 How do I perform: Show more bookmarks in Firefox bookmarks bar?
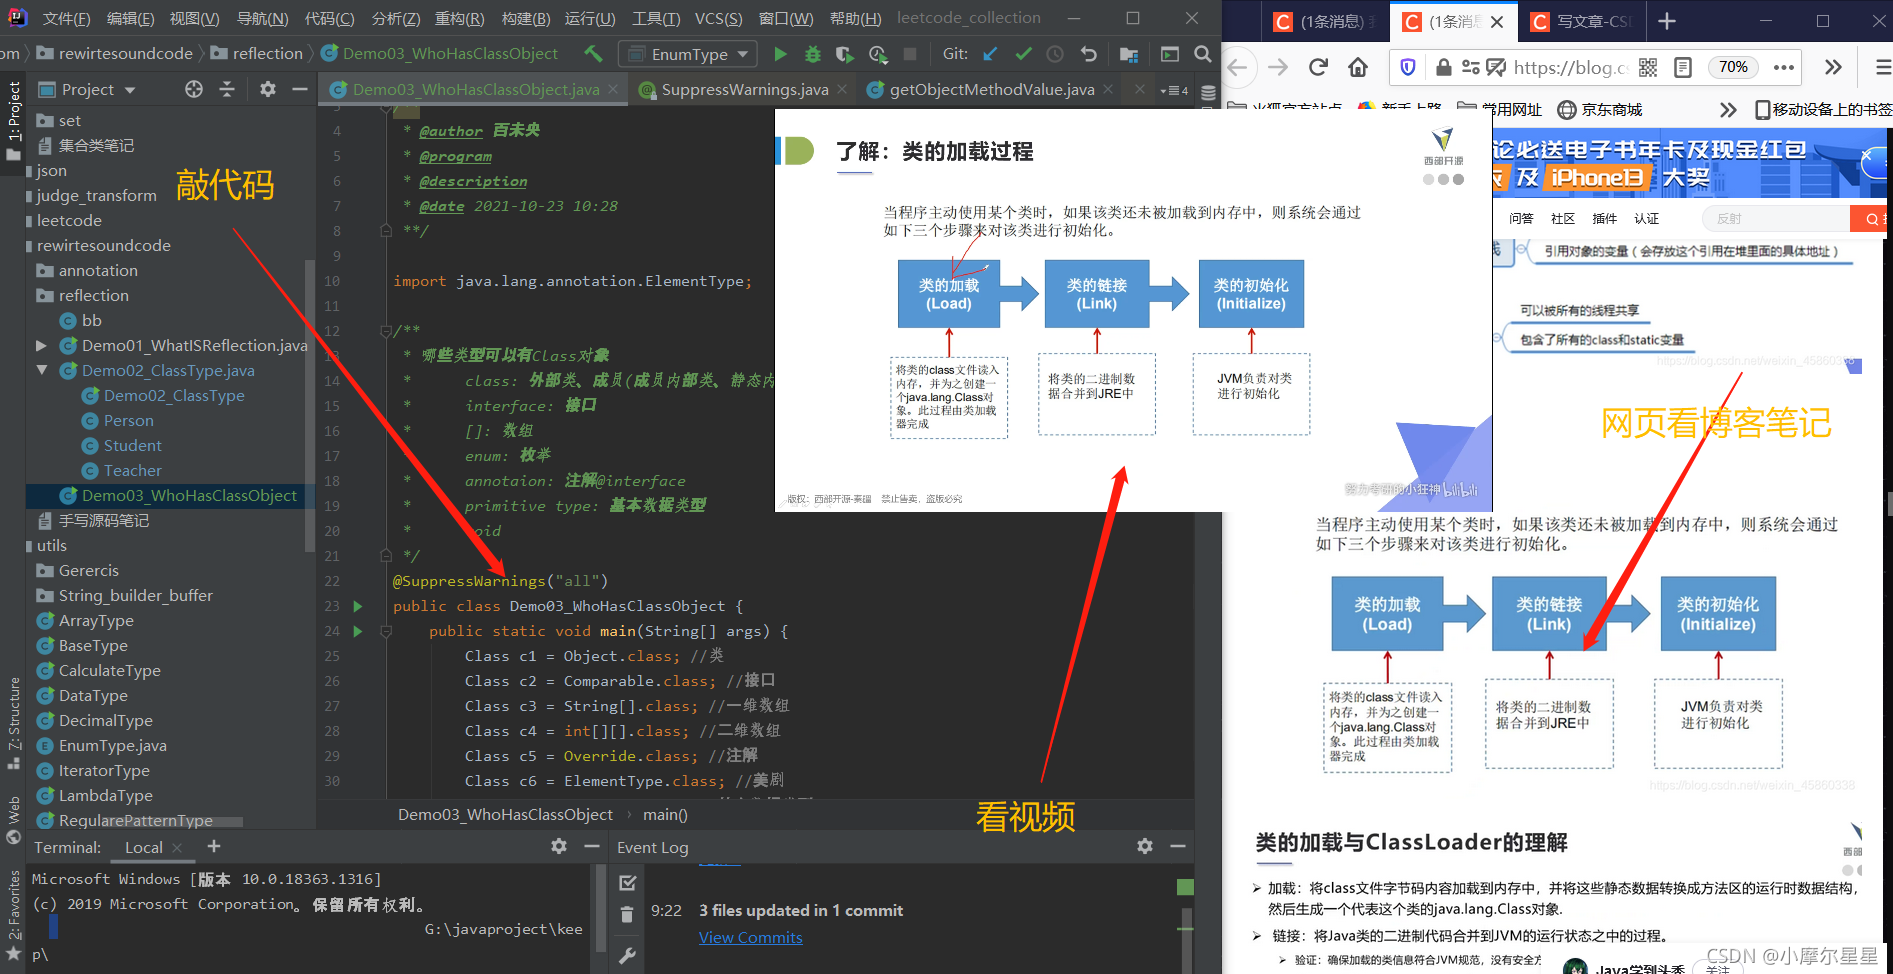pyautogui.click(x=1728, y=109)
